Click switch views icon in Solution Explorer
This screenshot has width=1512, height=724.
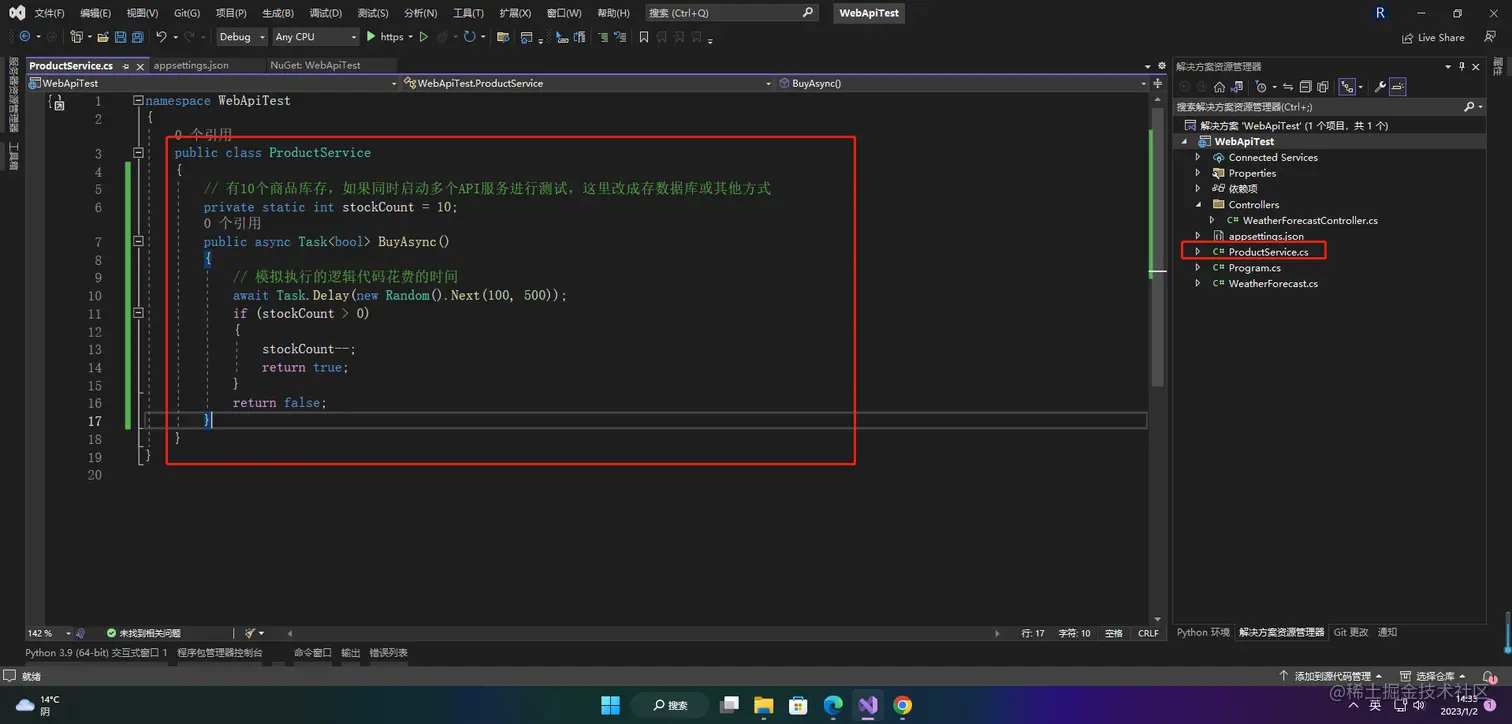tap(1237, 87)
